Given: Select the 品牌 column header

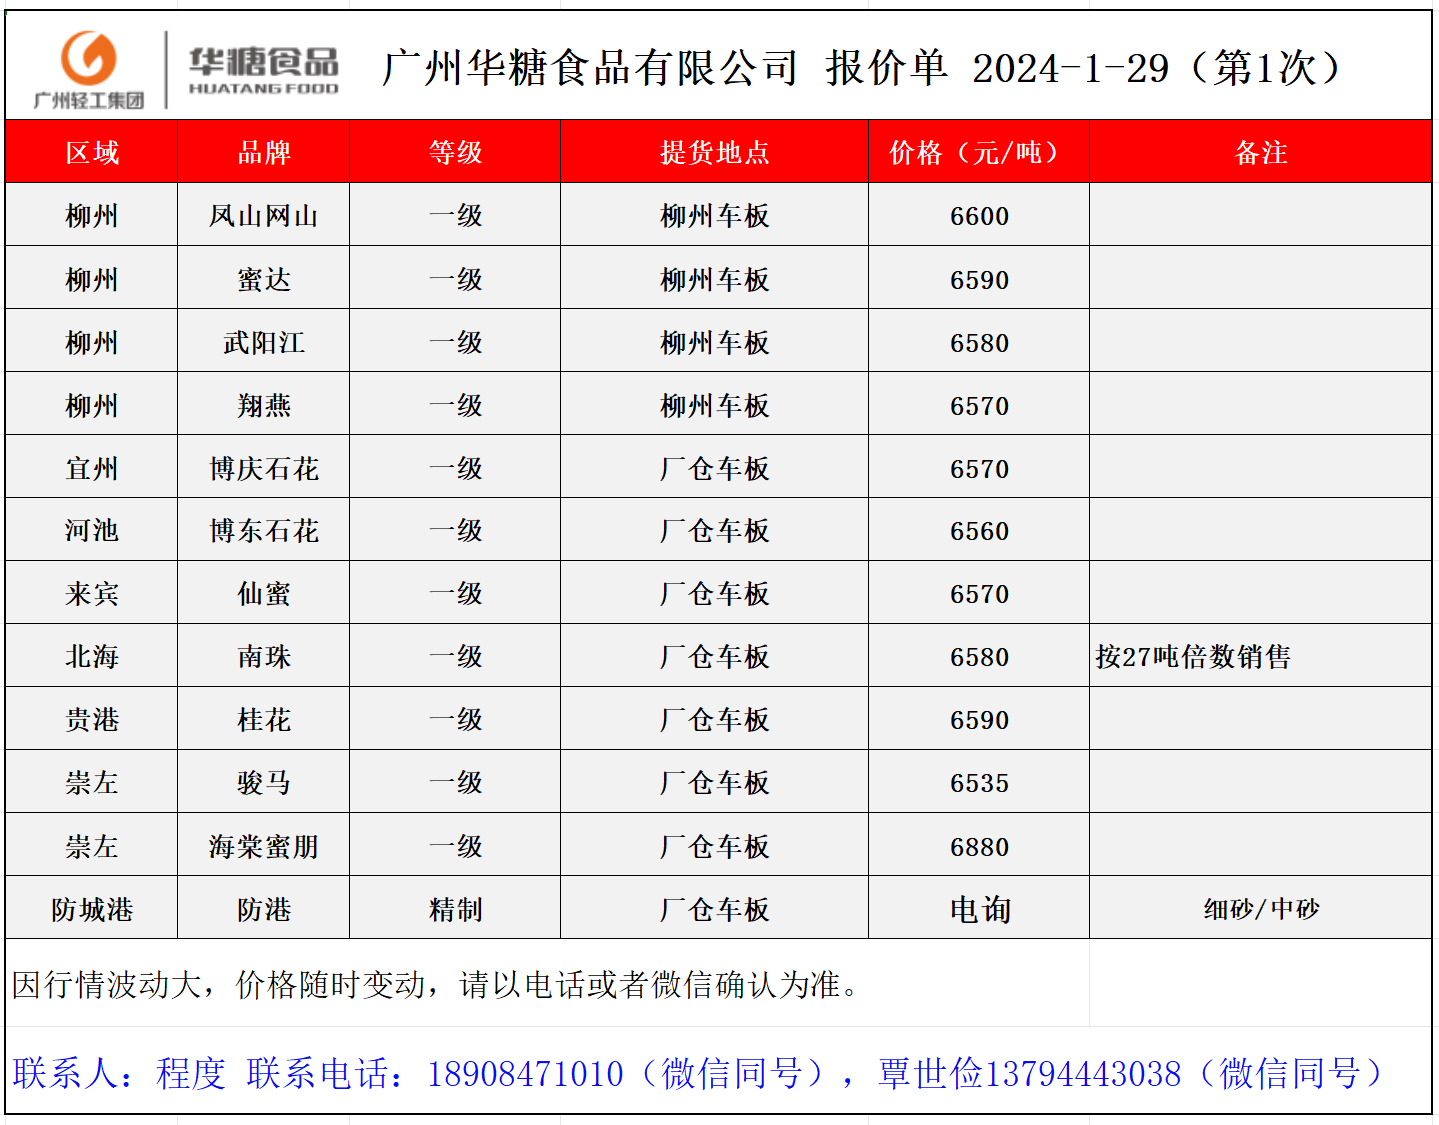Looking at the screenshot, I should click(x=264, y=152).
